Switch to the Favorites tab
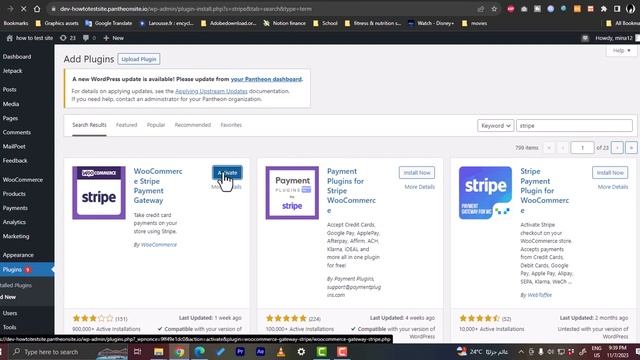 (x=231, y=125)
